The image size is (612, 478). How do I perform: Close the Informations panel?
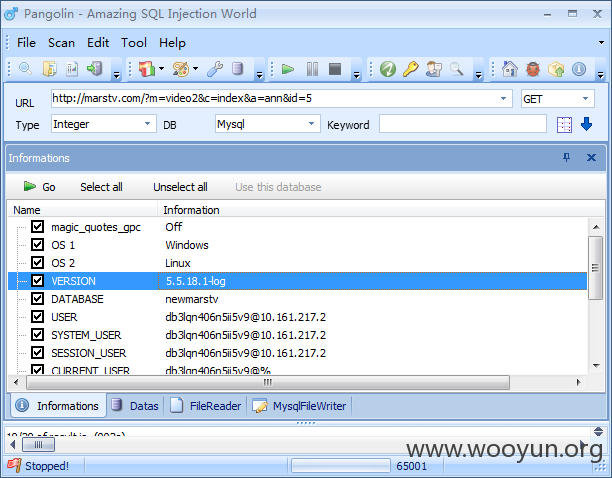pos(591,158)
